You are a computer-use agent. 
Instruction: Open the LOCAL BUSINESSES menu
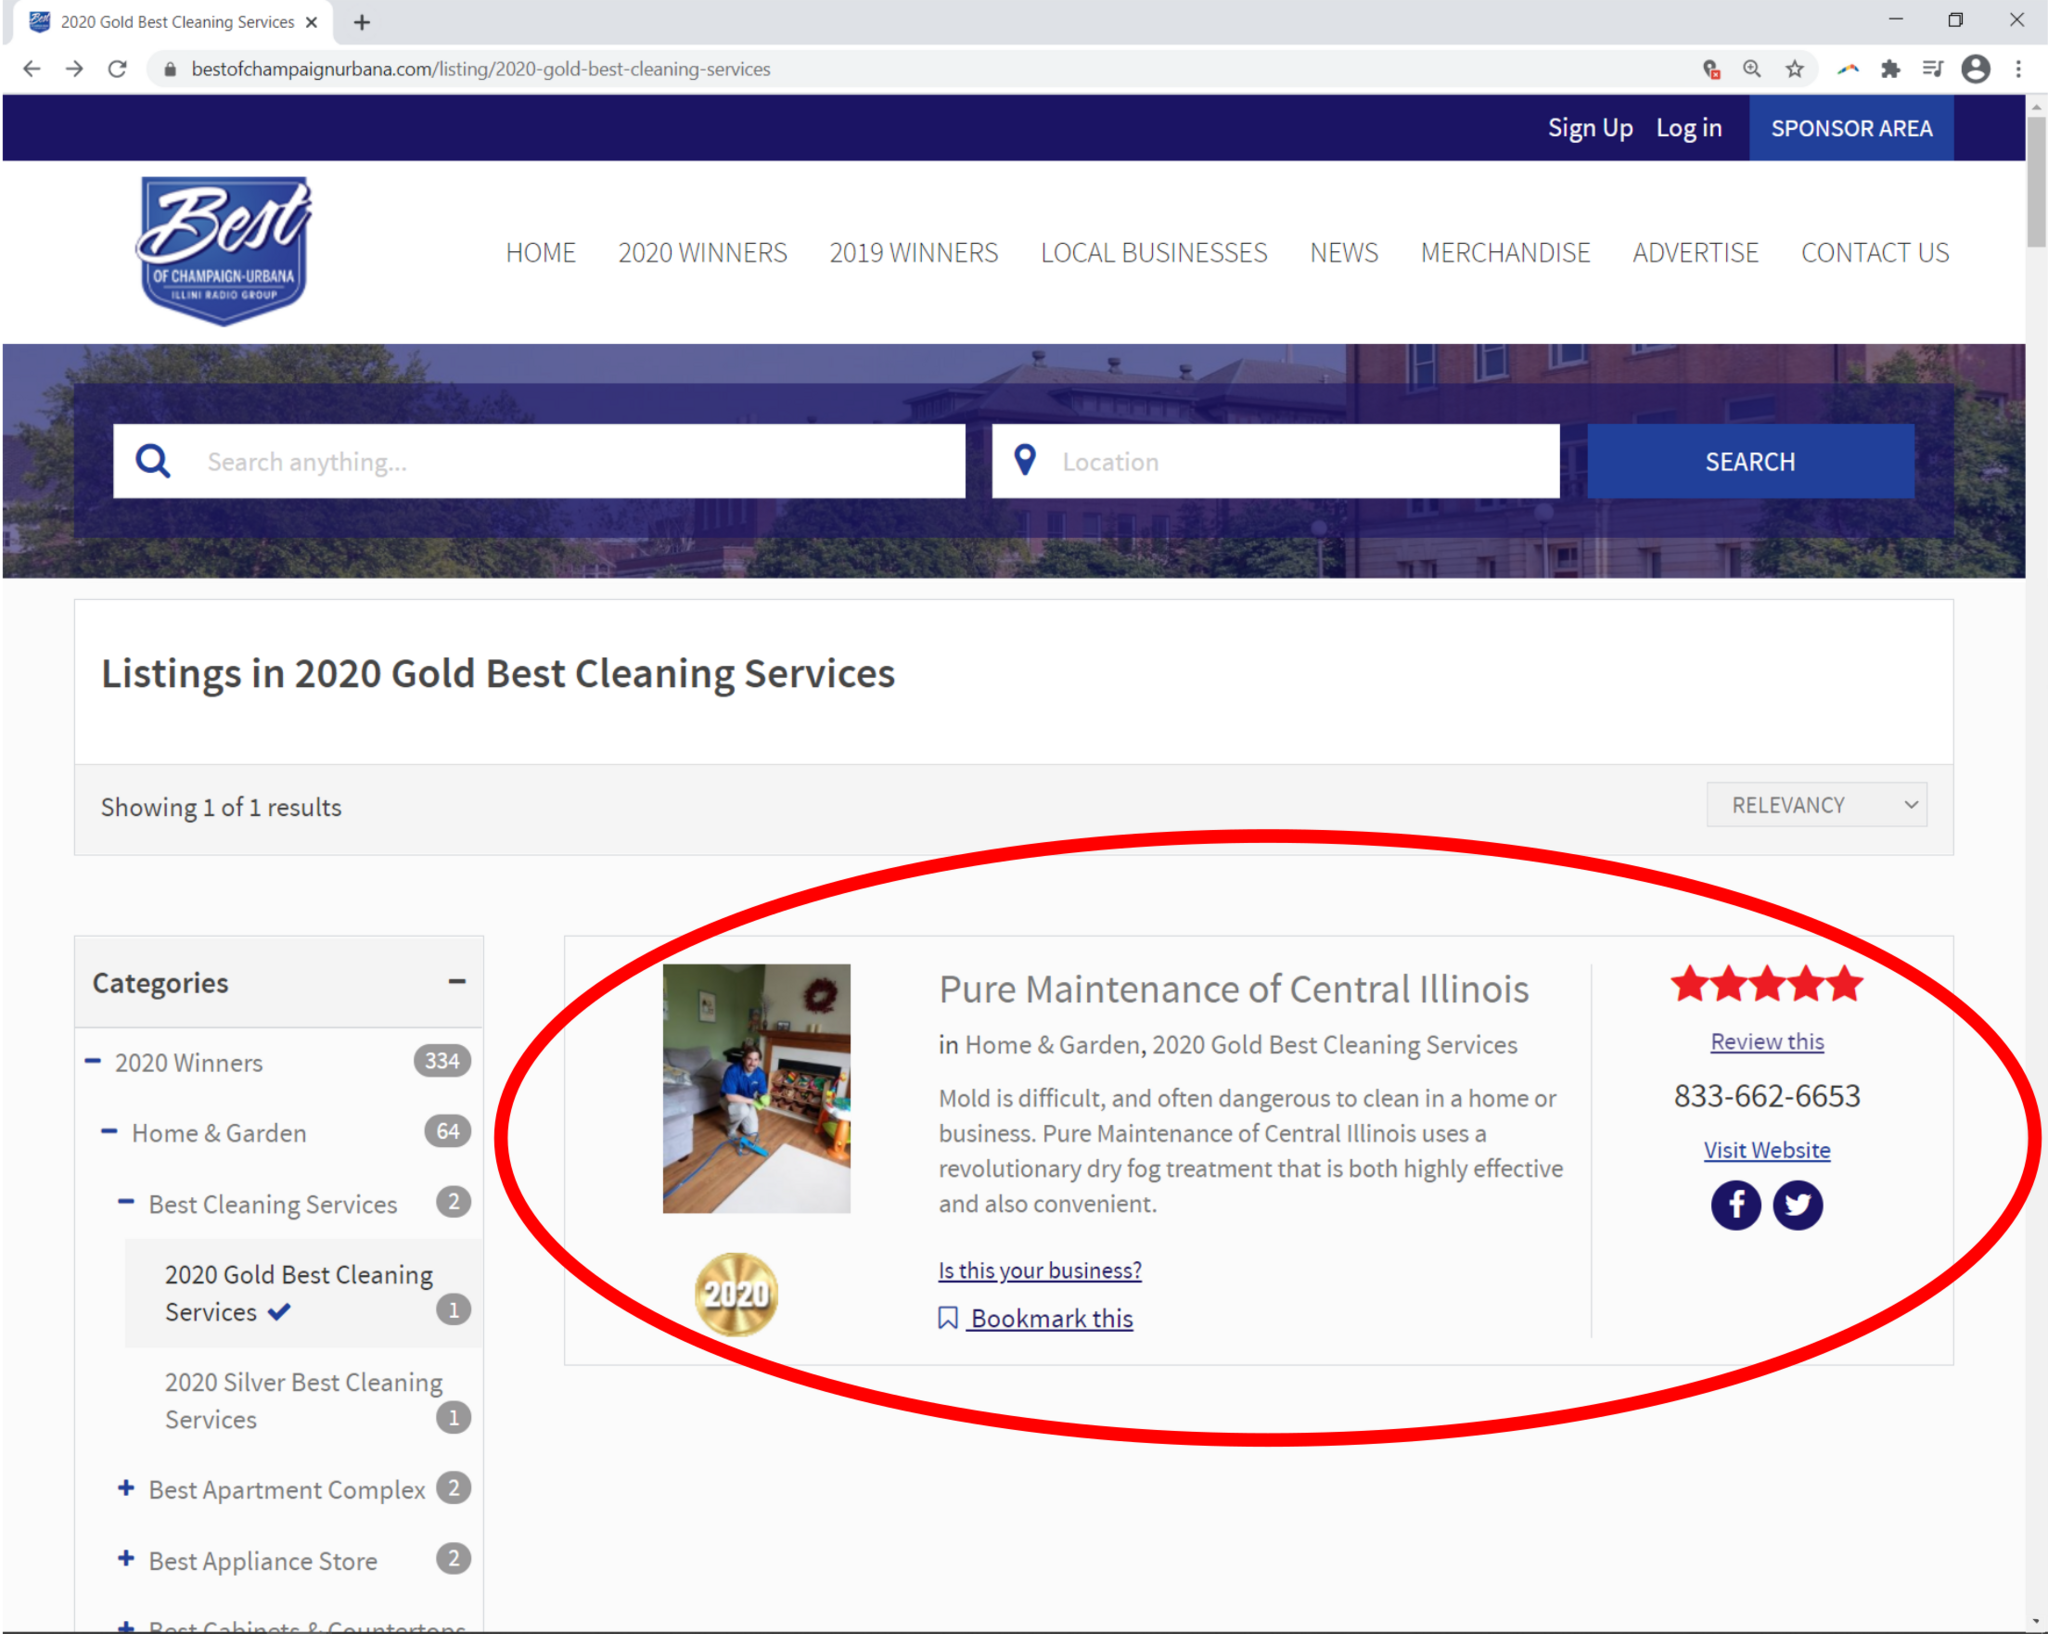[x=1154, y=253]
